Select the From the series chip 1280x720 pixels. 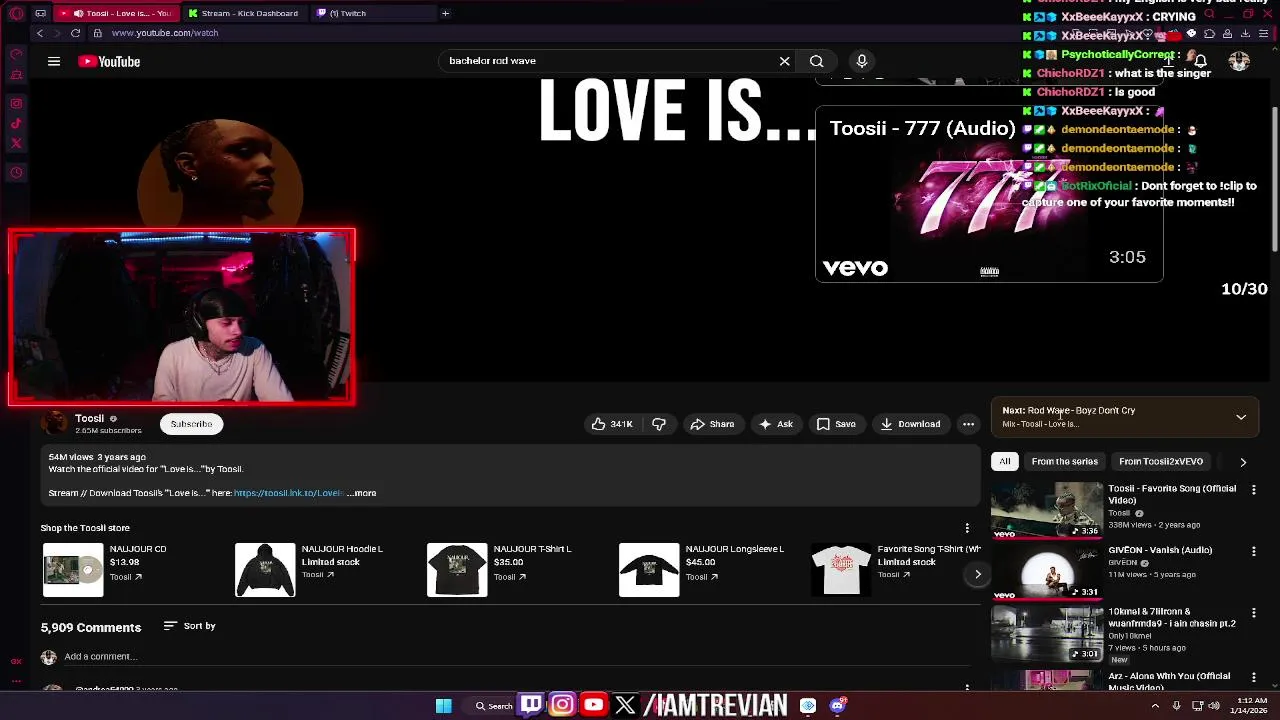(1064, 462)
